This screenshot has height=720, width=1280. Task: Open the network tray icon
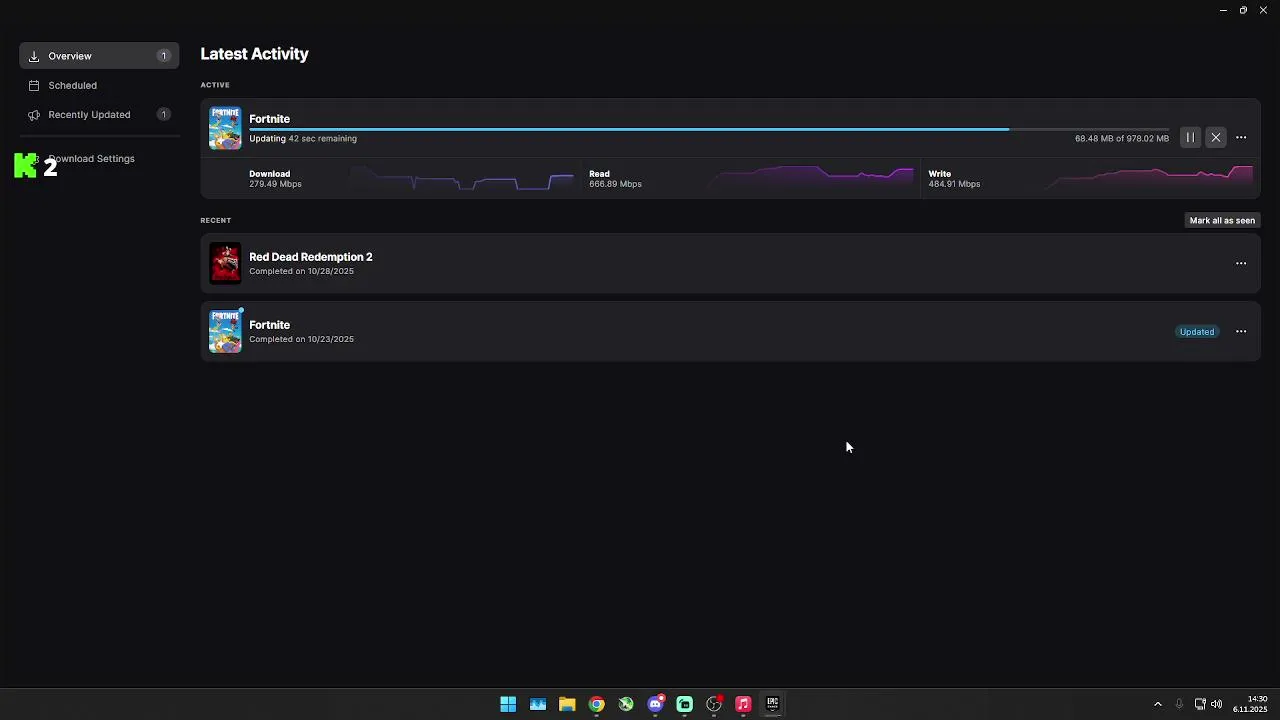[1200, 704]
